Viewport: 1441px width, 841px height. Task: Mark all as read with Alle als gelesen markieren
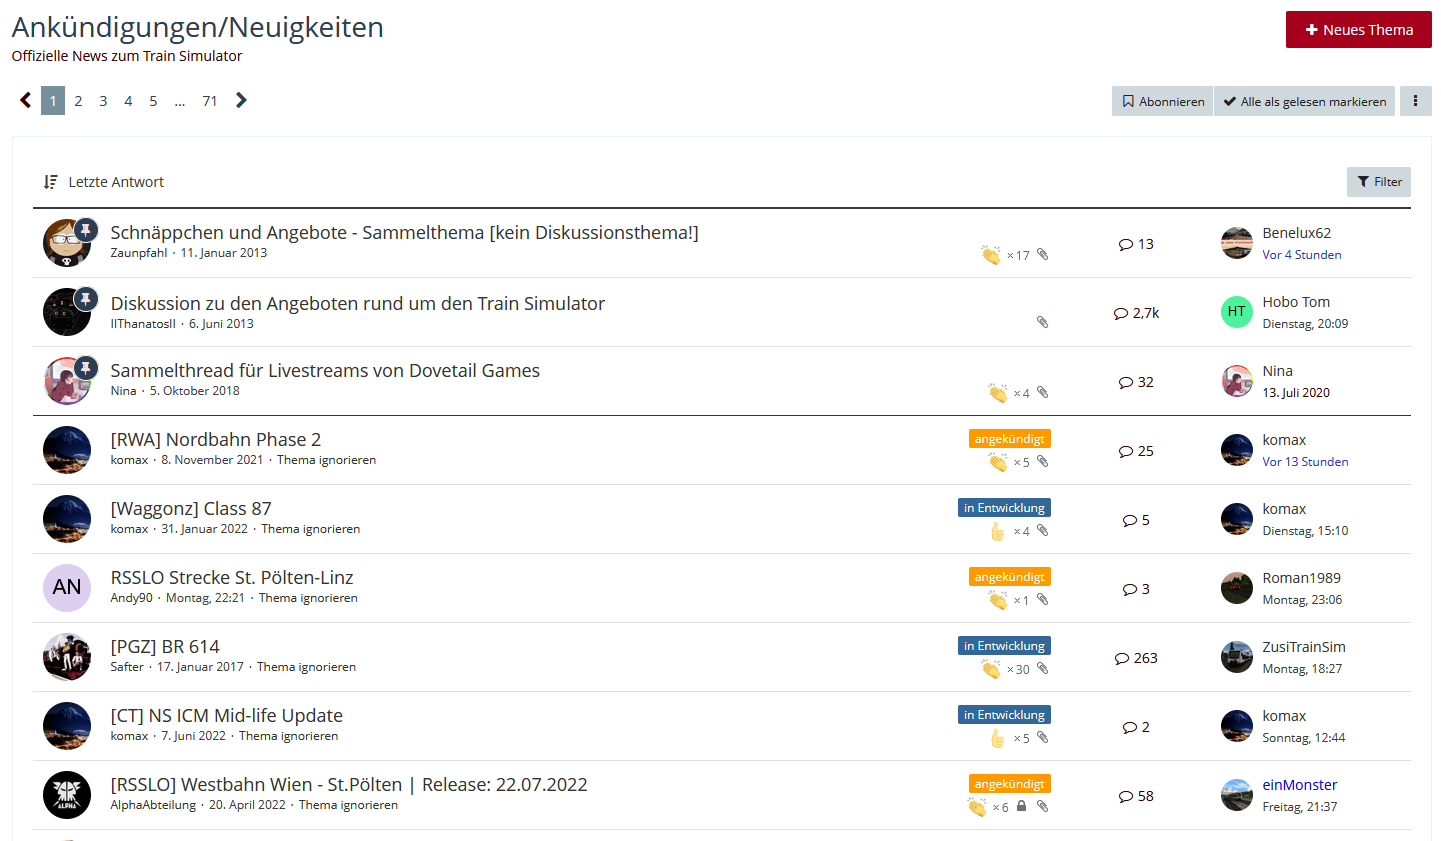click(x=1304, y=101)
